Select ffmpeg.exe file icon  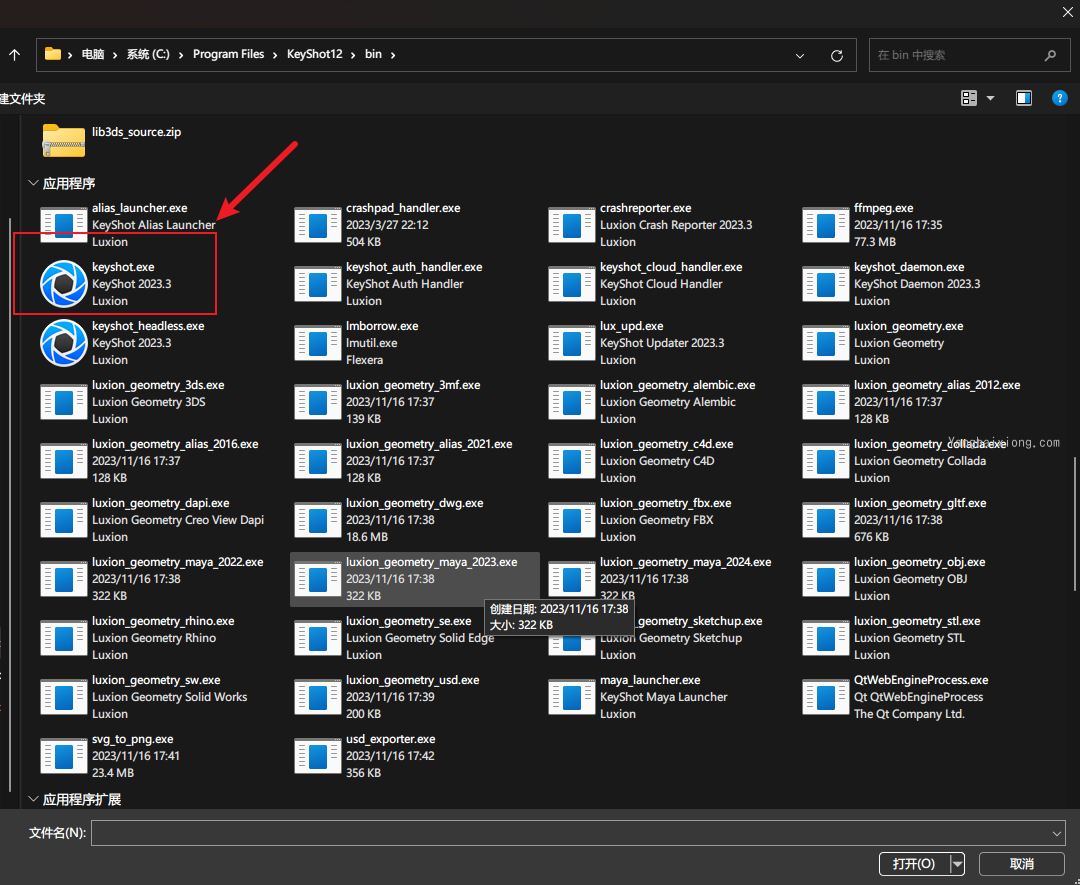coord(826,225)
